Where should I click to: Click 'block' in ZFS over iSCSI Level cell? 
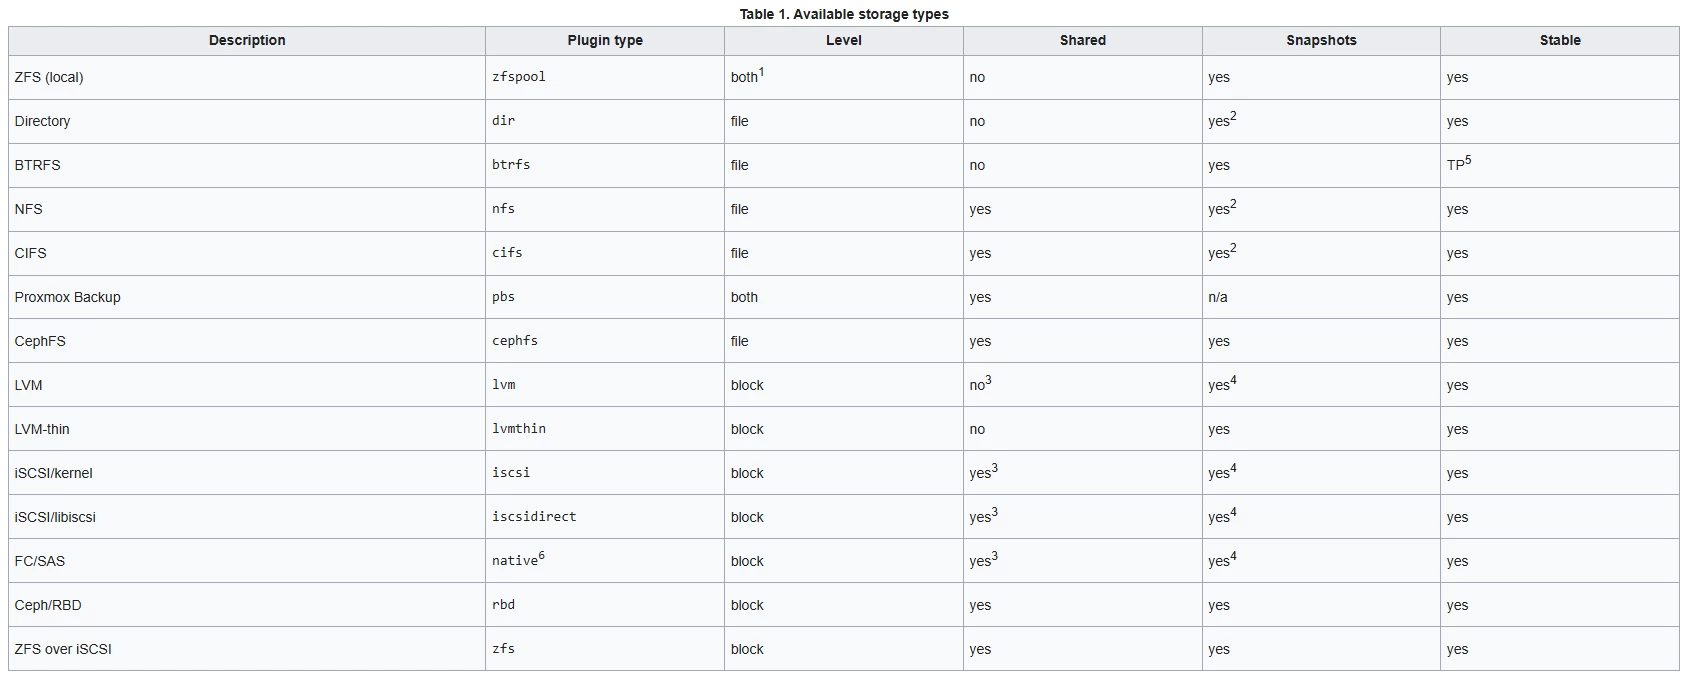[x=747, y=649]
